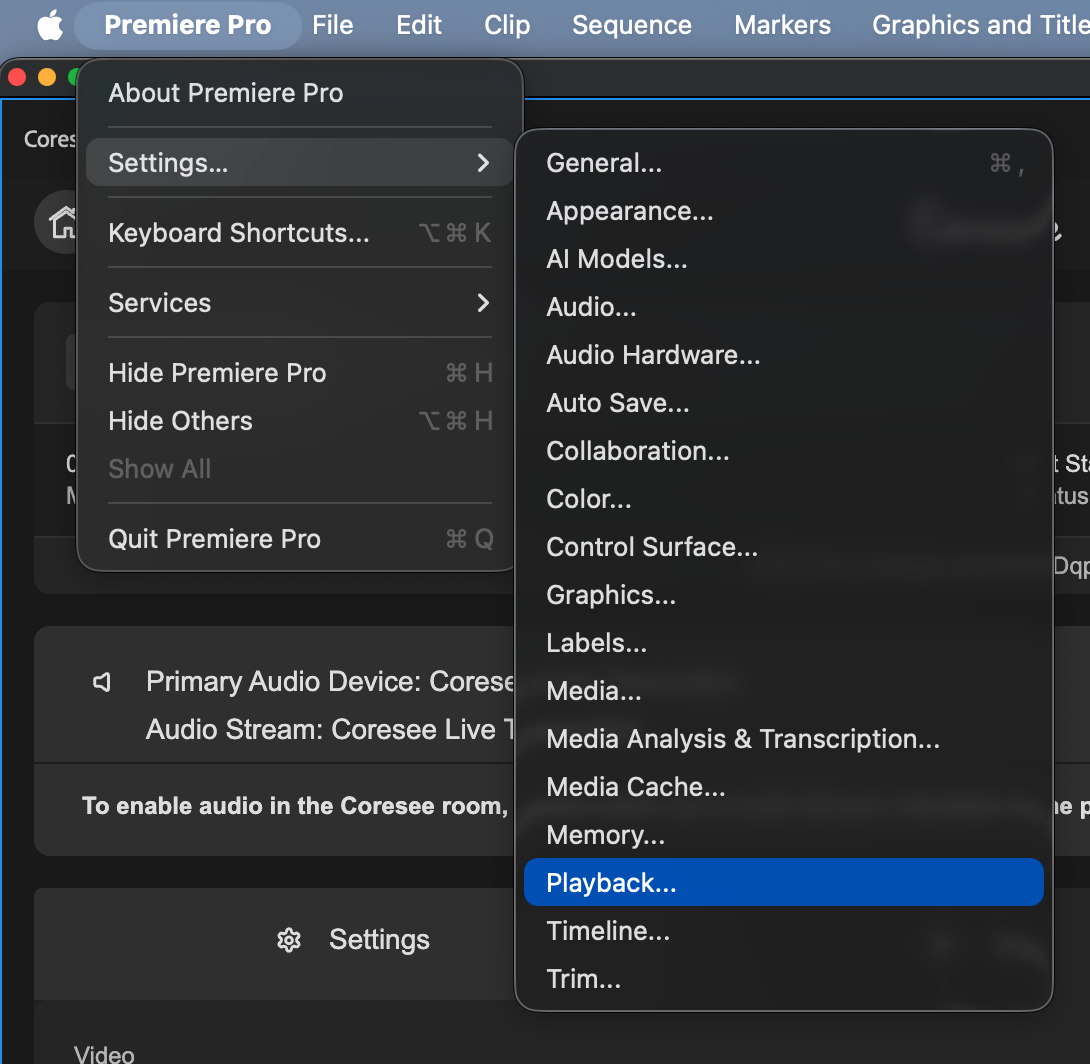This screenshot has width=1090, height=1064.
Task: Open Memory... settings
Action: point(783,835)
